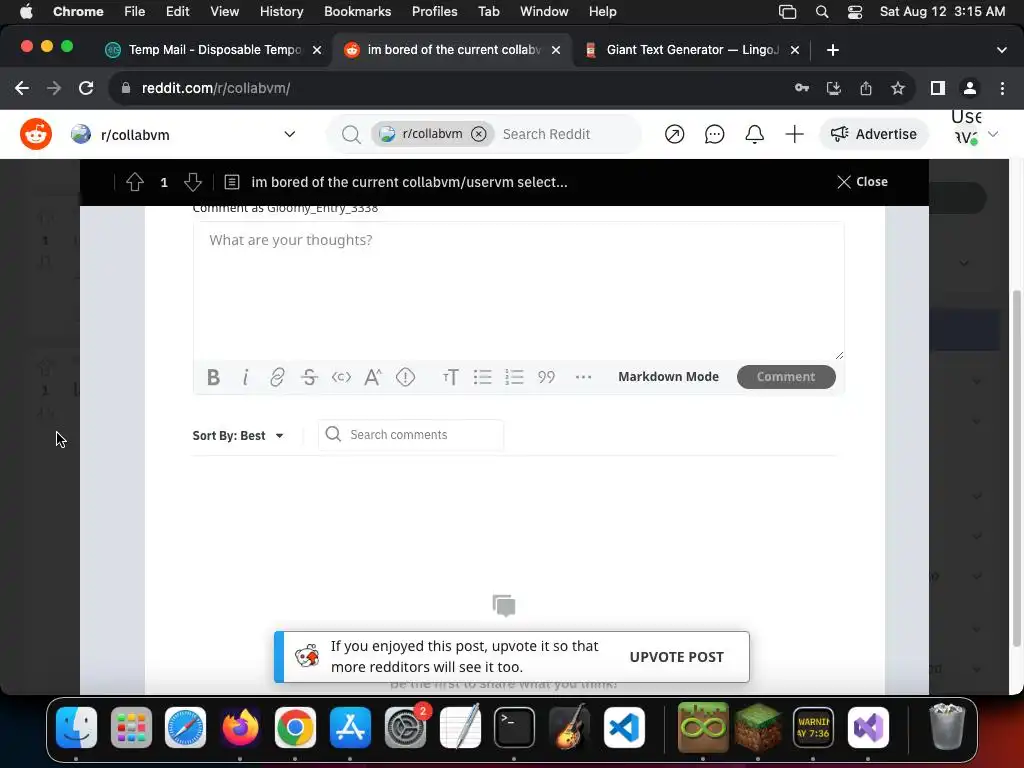Image resolution: width=1024 pixels, height=768 pixels.
Task: Open Finder from the Dock
Action: (x=76, y=727)
